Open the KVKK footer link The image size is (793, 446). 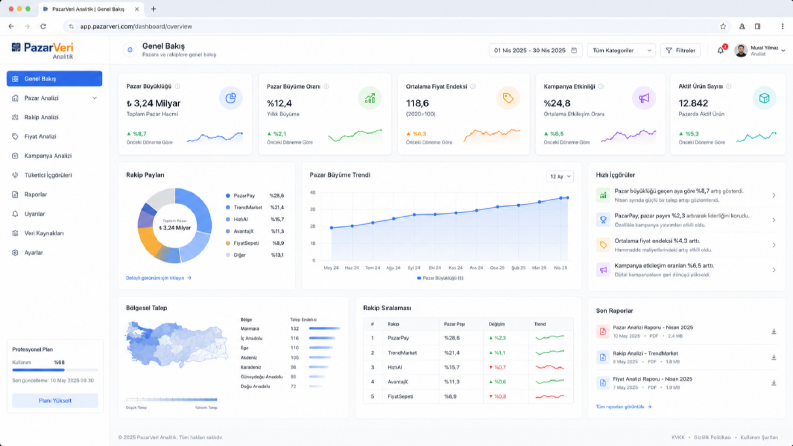pyautogui.click(x=678, y=437)
